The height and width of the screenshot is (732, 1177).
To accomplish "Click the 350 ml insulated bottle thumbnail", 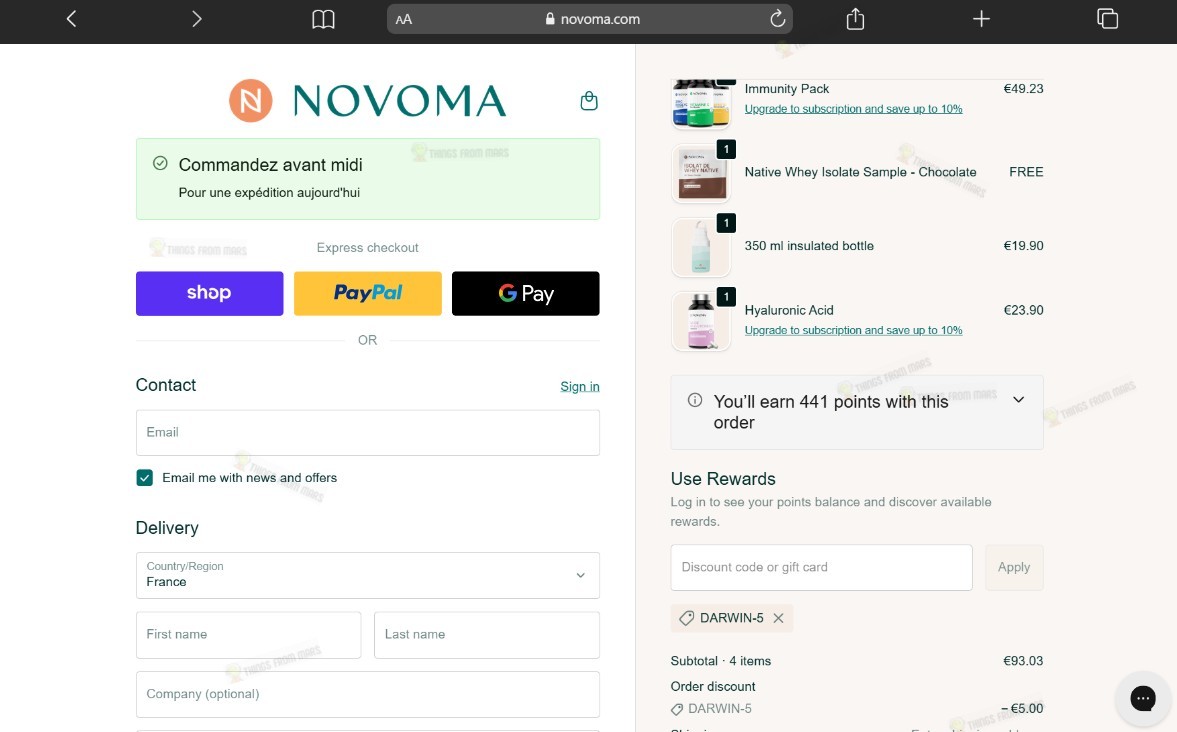I will pyautogui.click(x=701, y=247).
